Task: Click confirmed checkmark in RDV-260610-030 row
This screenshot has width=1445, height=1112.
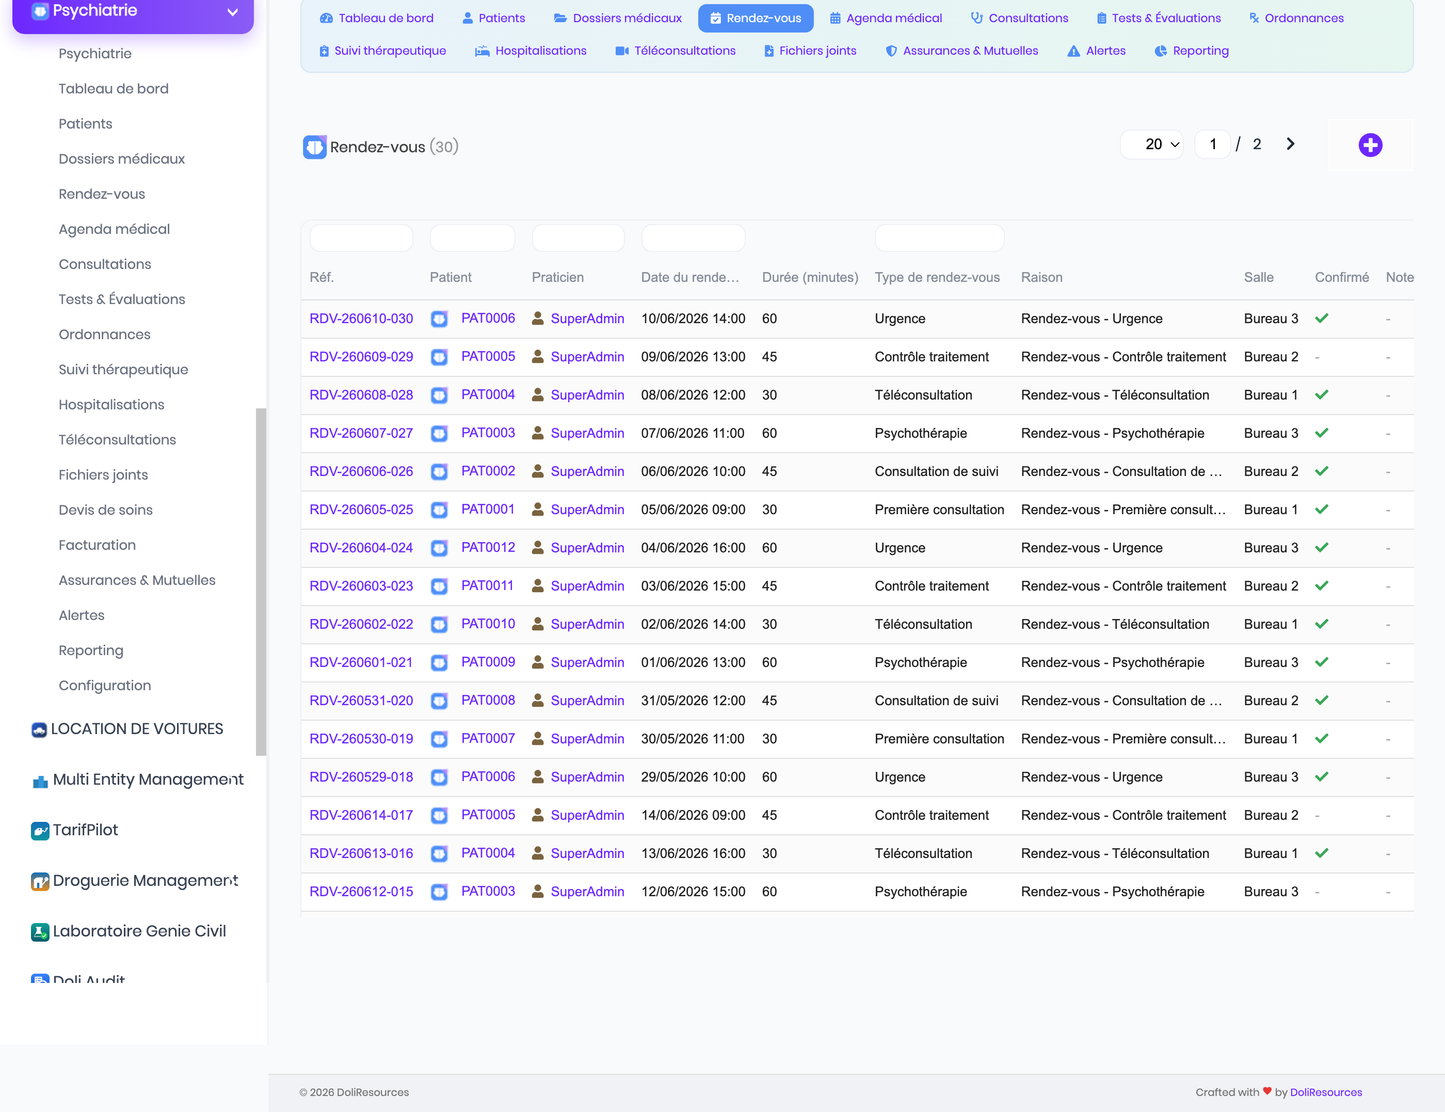Action: (1322, 318)
